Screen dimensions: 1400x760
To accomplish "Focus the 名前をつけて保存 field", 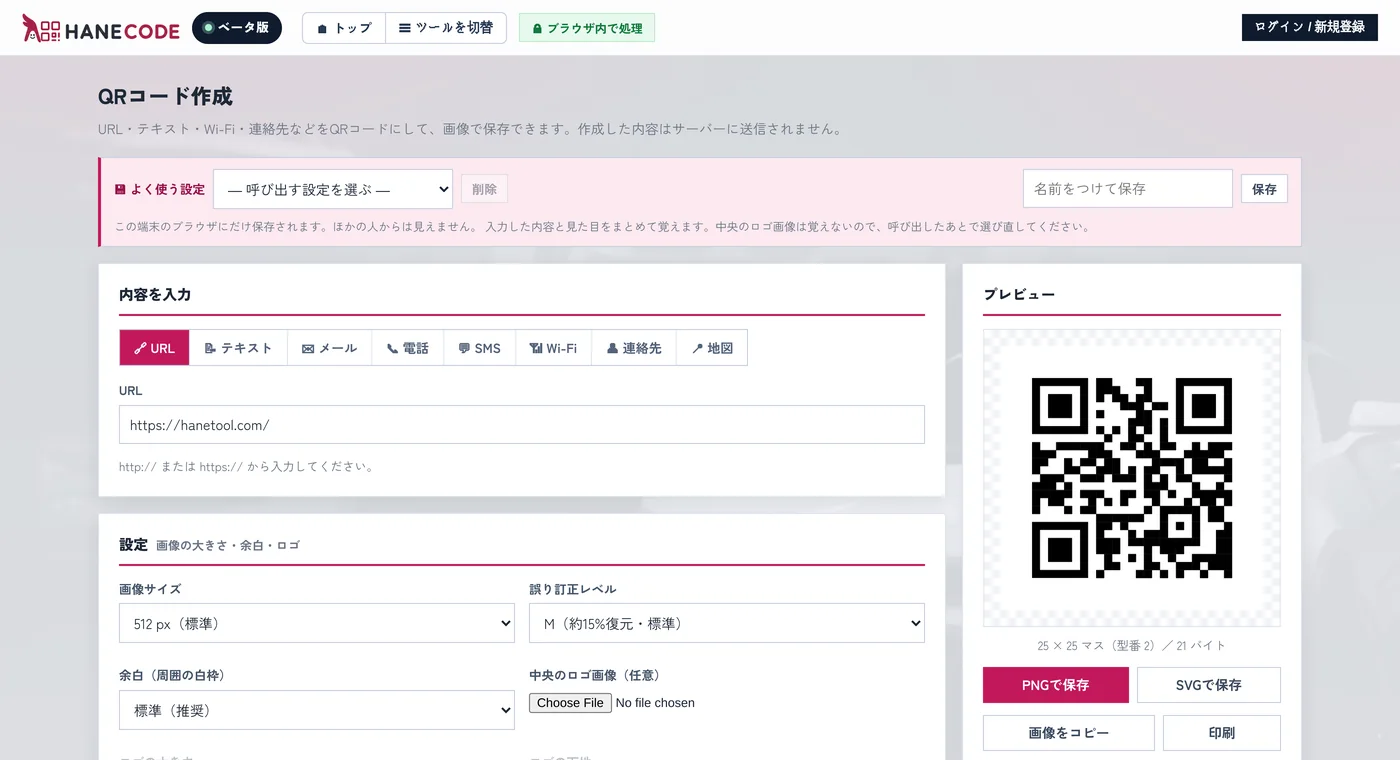I will pos(1127,188).
